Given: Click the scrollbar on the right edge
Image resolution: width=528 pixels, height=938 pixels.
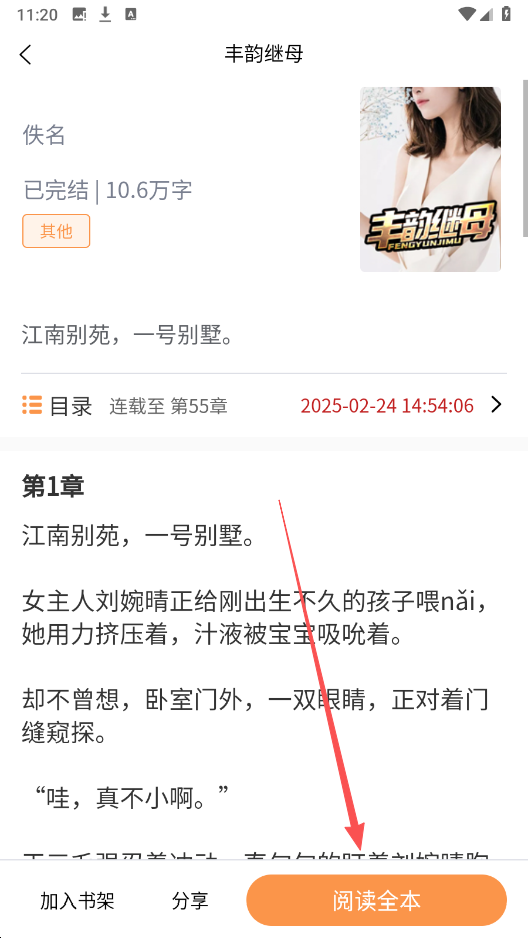Looking at the screenshot, I should tap(525, 159).
